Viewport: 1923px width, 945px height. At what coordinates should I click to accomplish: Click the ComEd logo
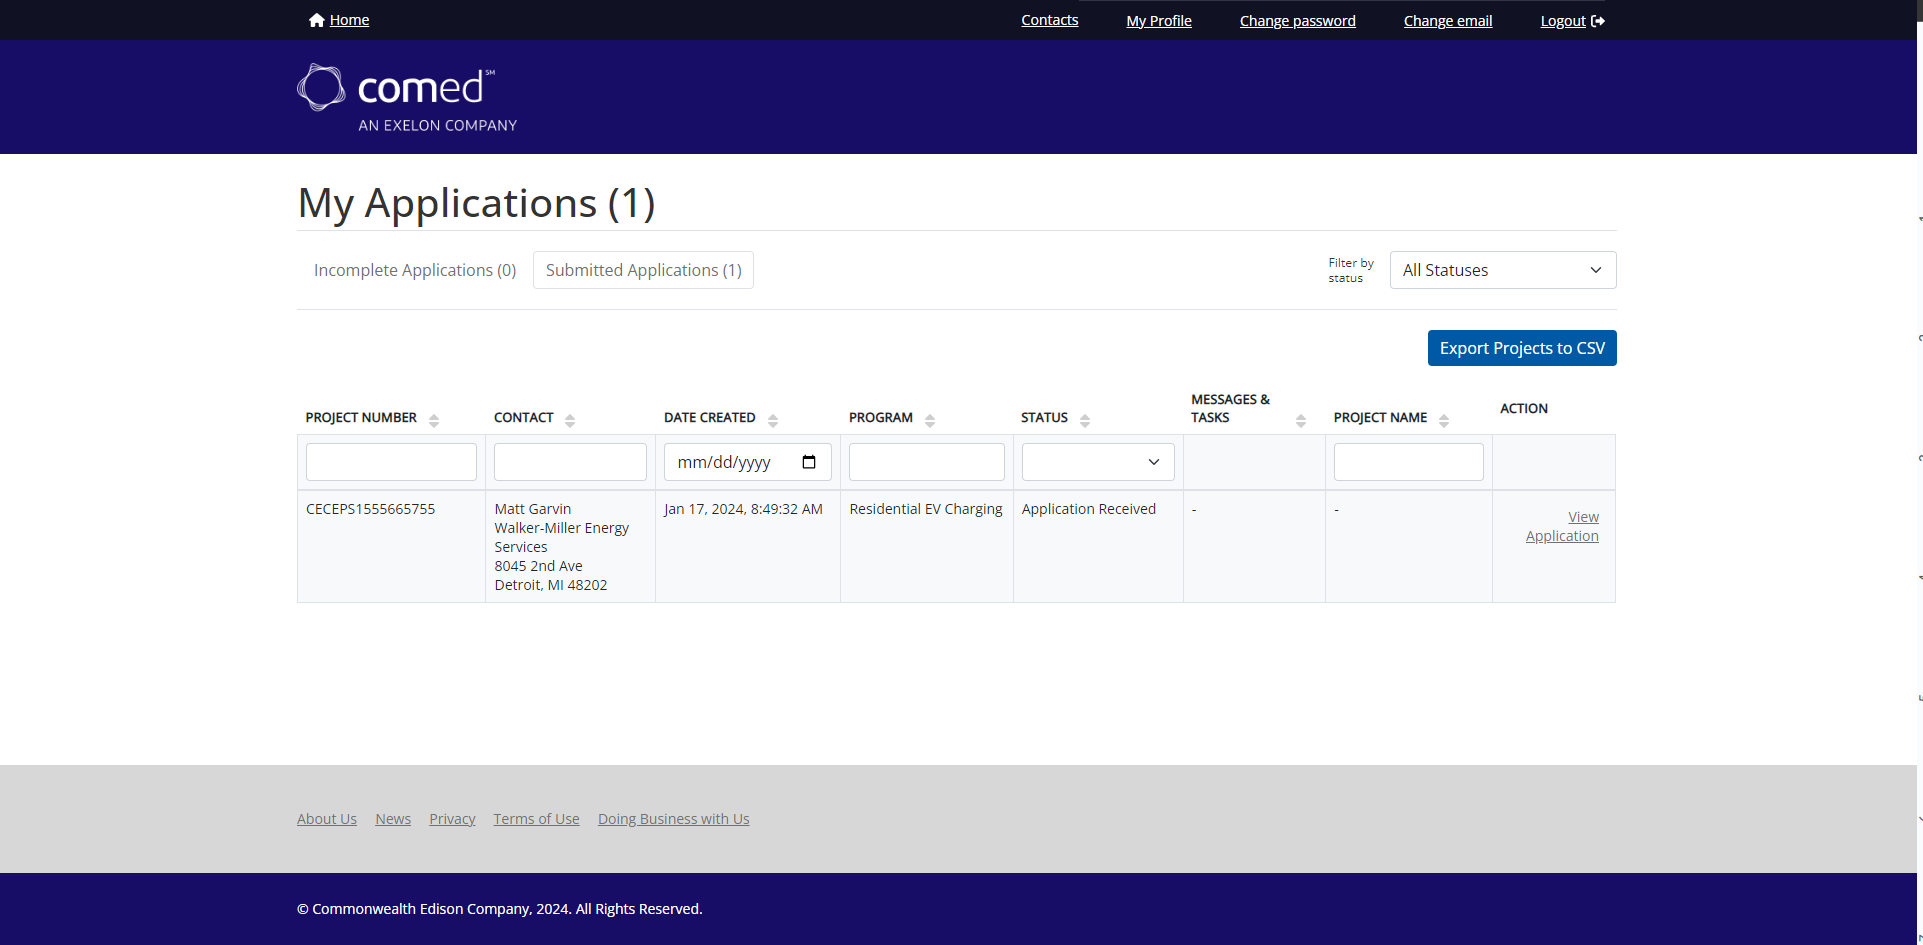pyautogui.click(x=407, y=98)
